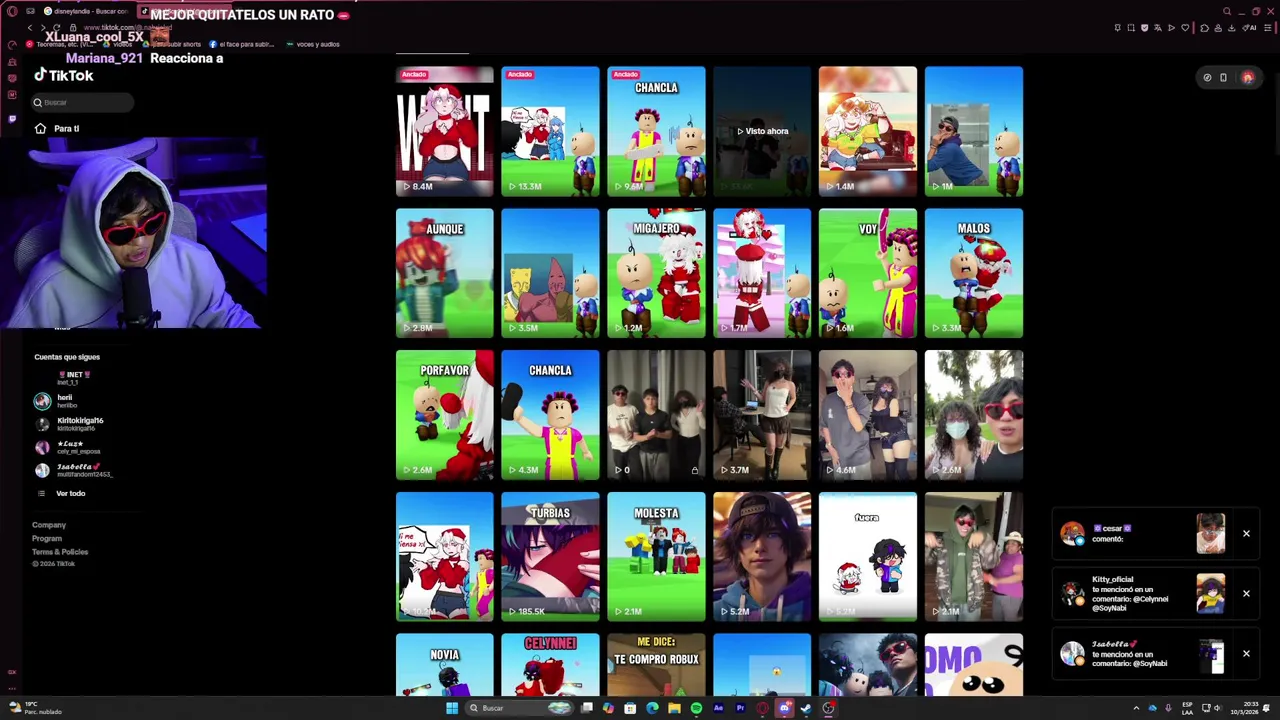Open pinned video with 13.3M views
This screenshot has width=1280, height=720.
[x=550, y=131]
